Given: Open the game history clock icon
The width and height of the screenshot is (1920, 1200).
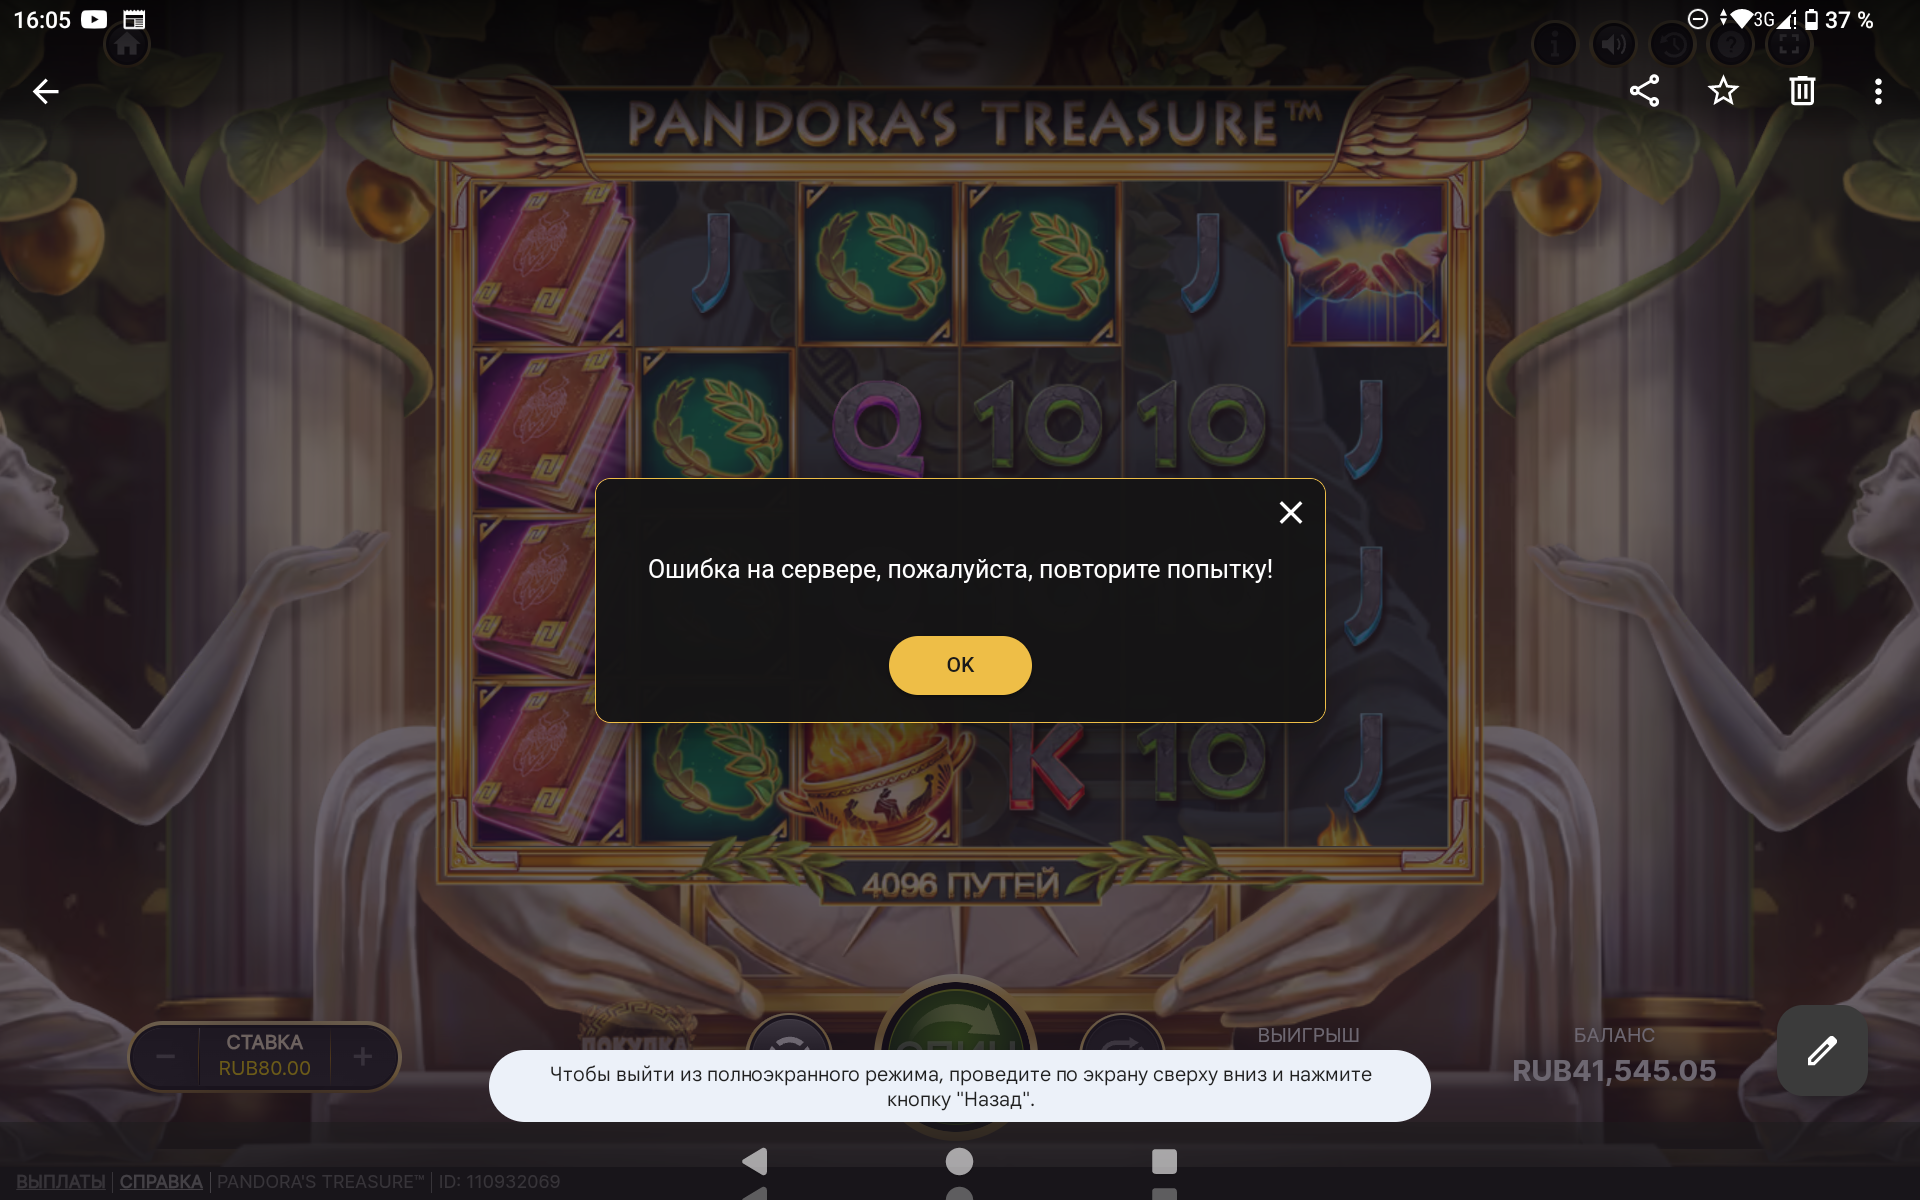Looking at the screenshot, I should point(1672,44).
